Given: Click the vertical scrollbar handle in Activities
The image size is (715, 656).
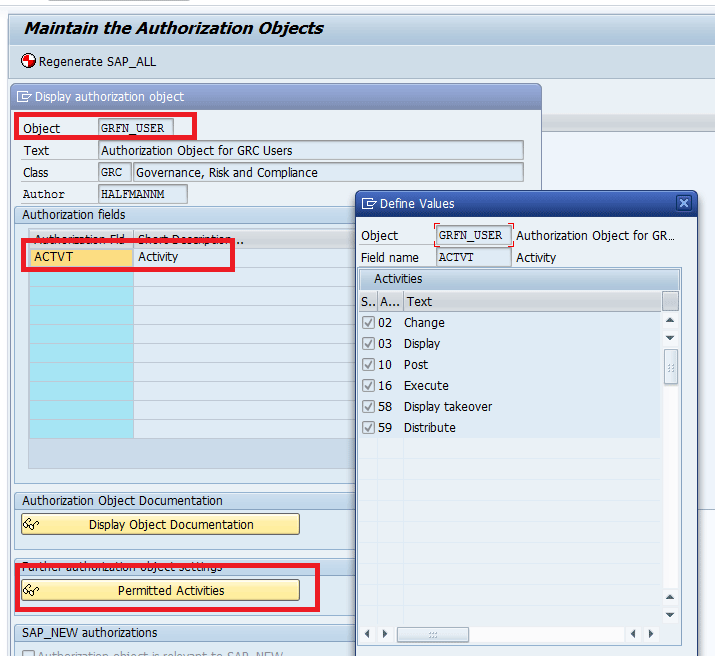Looking at the screenshot, I should click(670, 366).
